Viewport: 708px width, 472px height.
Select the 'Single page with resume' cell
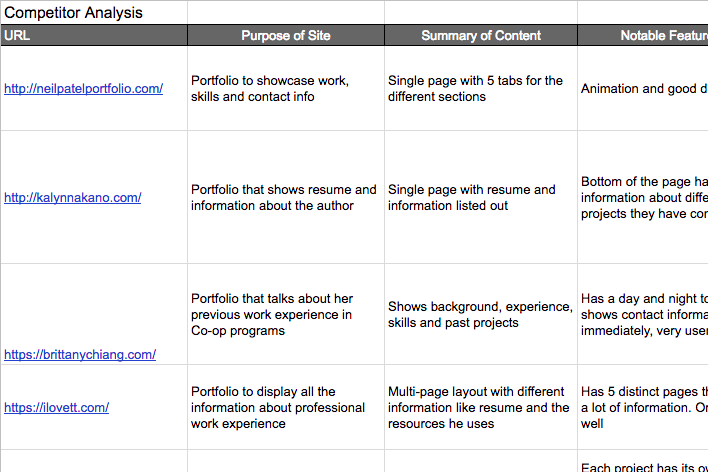(x=481, y=198)
